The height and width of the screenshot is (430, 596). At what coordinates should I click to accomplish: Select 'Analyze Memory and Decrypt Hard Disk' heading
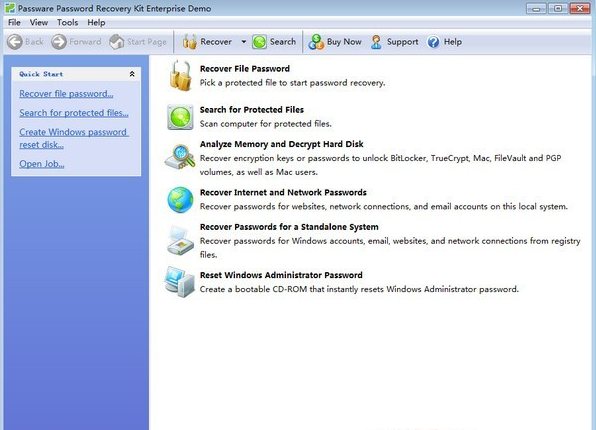(282, 144)
